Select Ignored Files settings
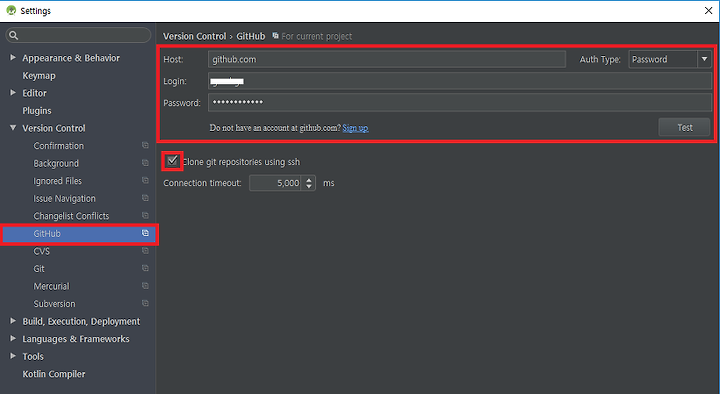Screen dimensions: 720x394 (x=57, y=181)
